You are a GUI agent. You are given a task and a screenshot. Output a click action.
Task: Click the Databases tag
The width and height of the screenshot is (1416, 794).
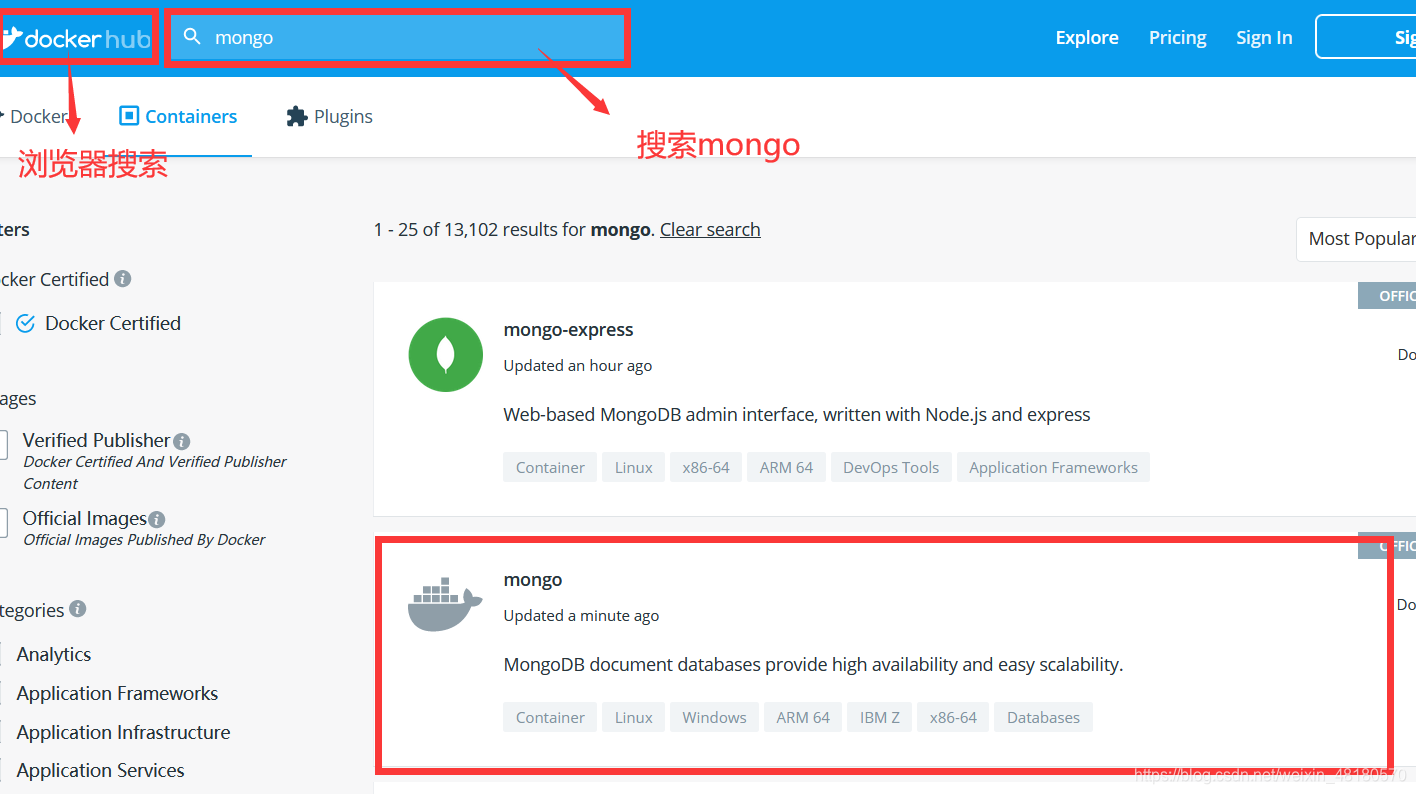tap(1043, 717)
